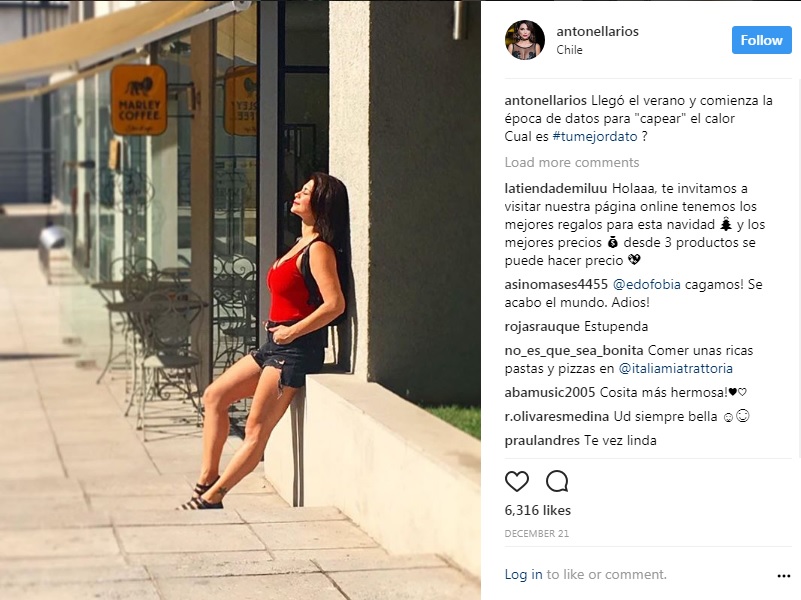Follow antonellarios with the blue button

click(x=761, y=40)
